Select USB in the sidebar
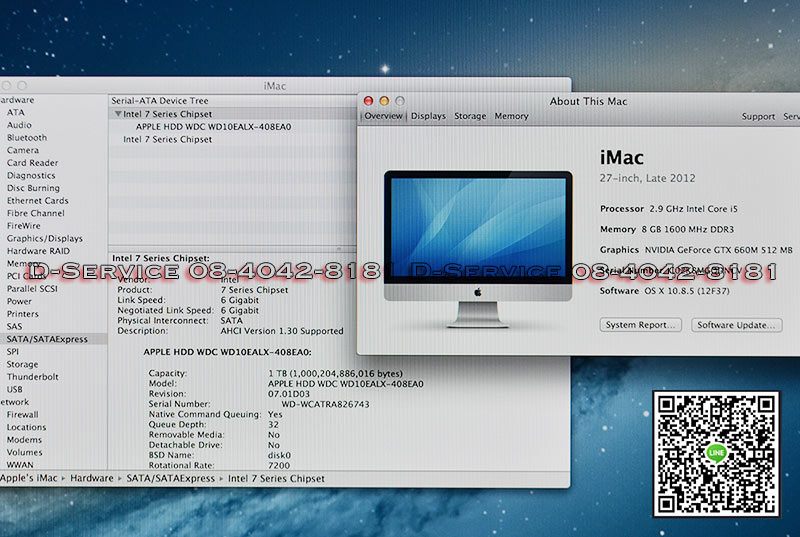 14,389
